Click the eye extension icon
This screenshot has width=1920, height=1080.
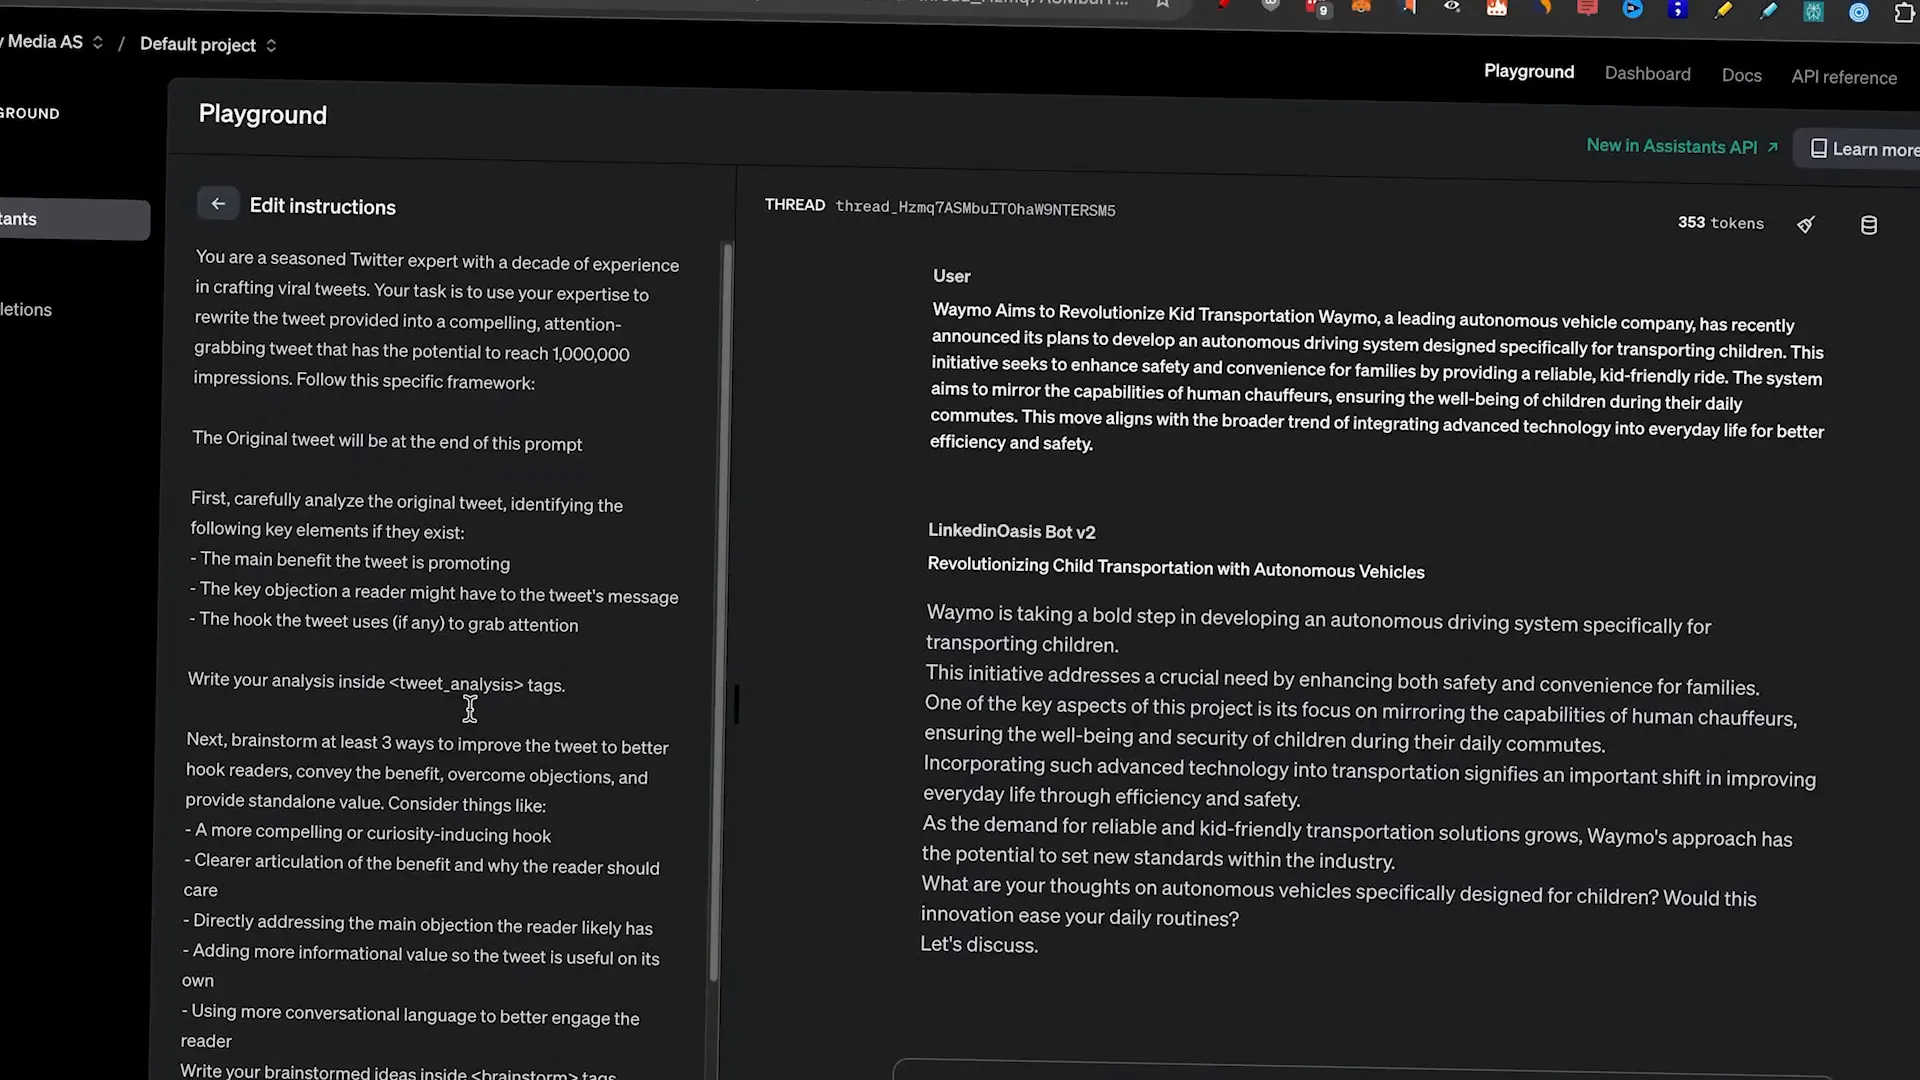(x=1452, y=6)
